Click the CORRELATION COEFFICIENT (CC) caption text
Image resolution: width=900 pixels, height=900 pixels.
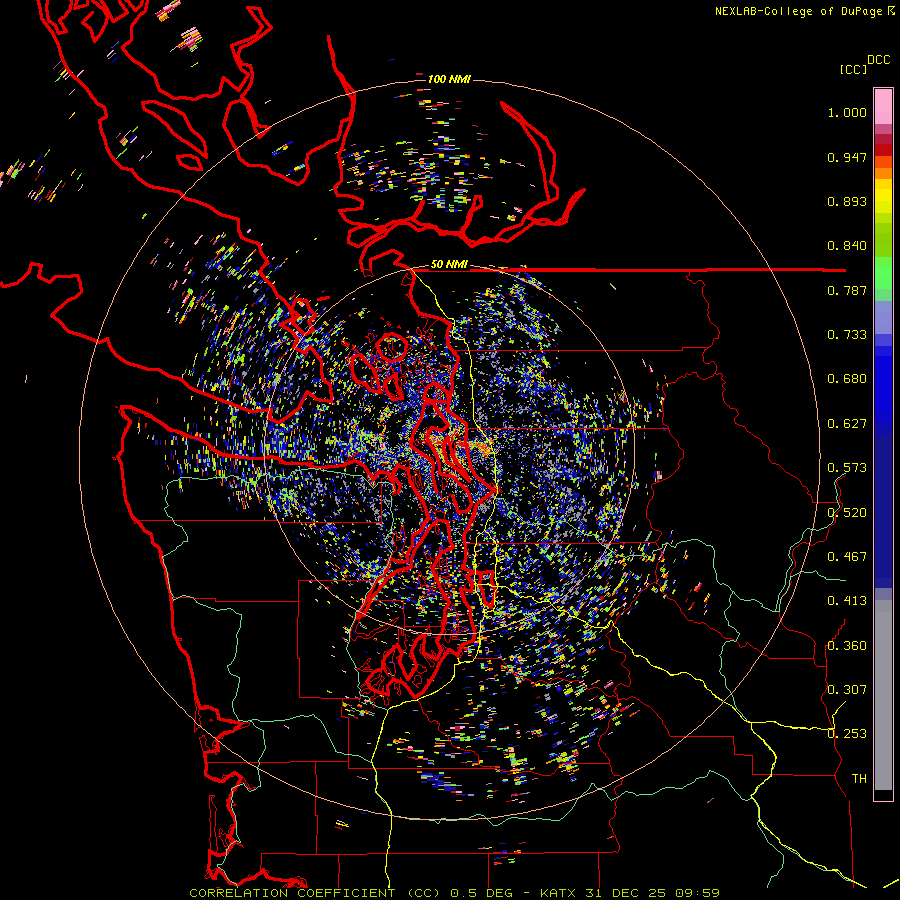[x=315, y=893]
